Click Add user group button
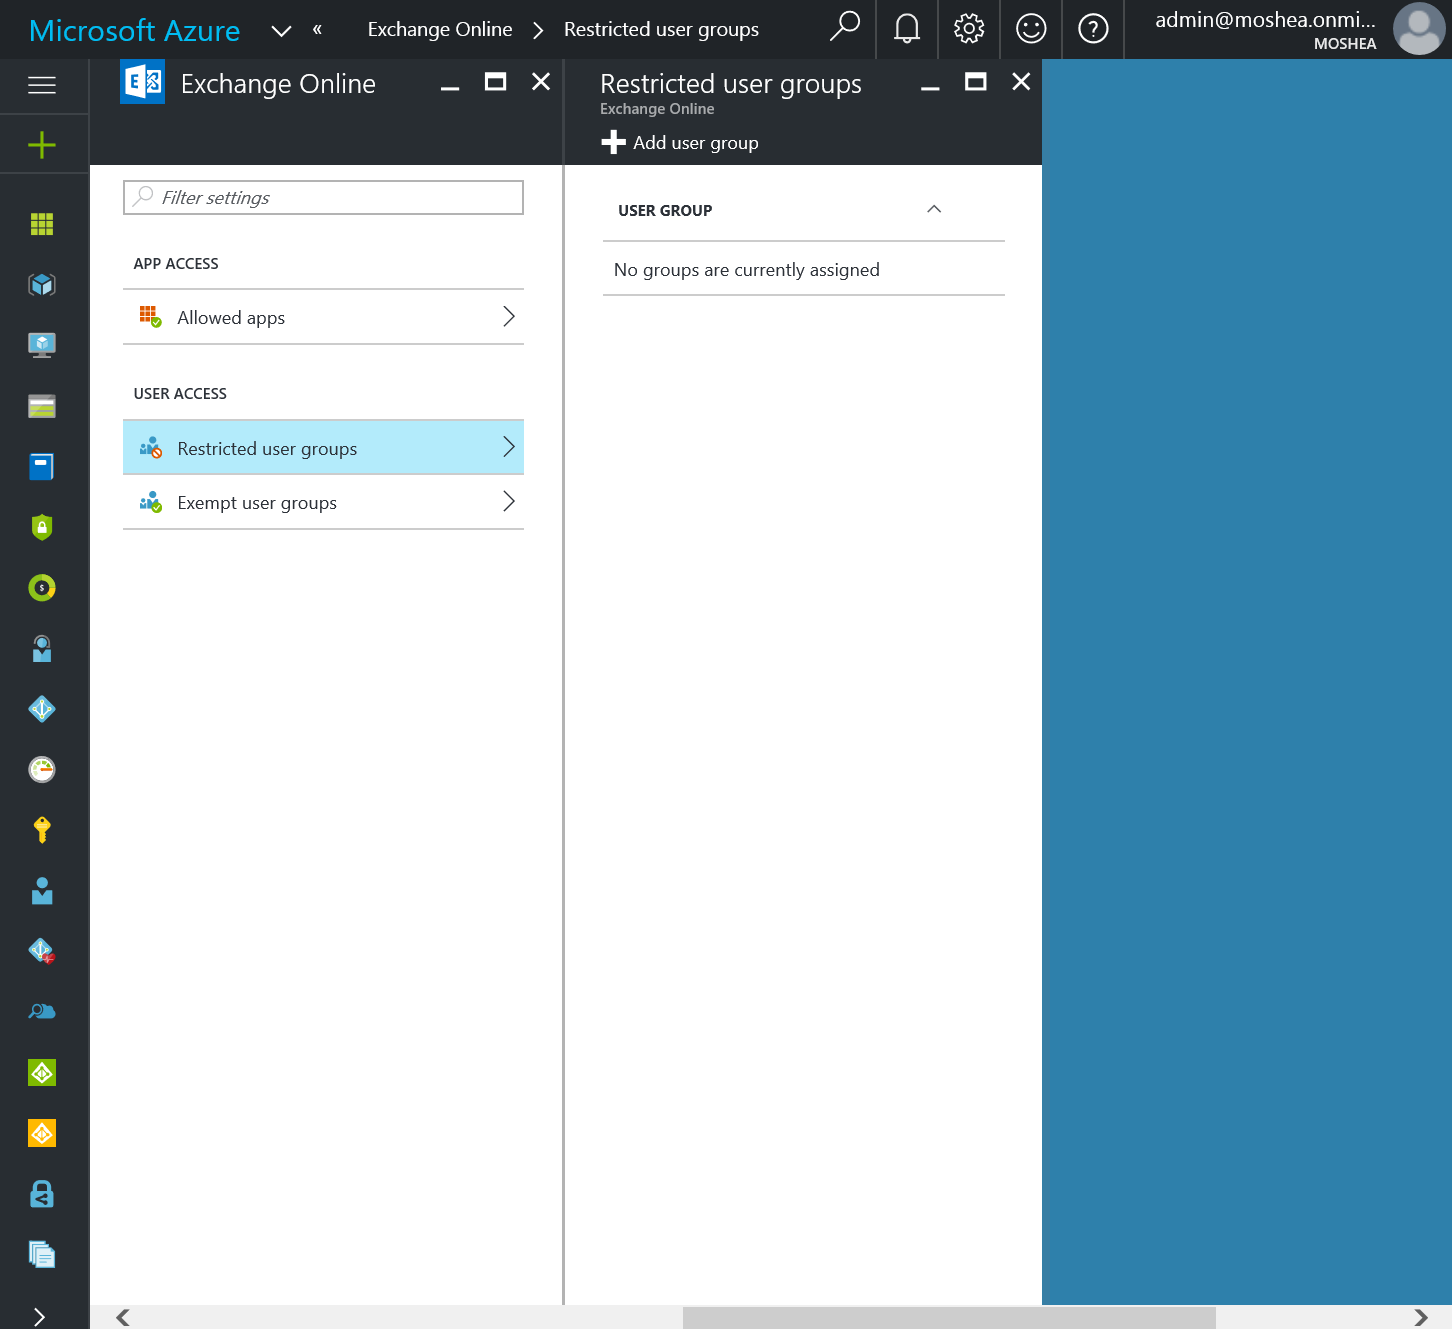 (680, 143)
